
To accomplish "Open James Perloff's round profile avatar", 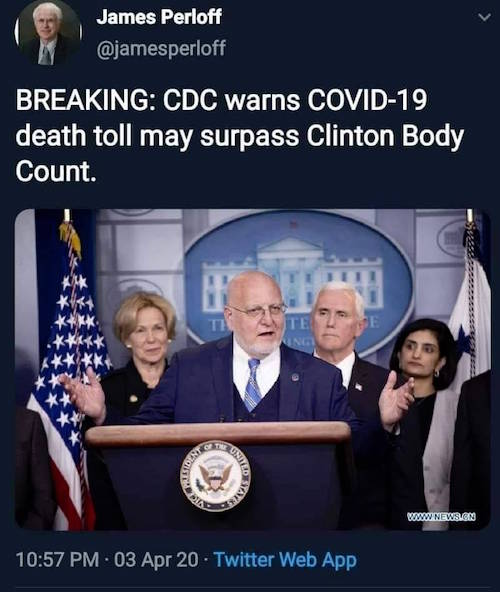I will click(48, 33).
